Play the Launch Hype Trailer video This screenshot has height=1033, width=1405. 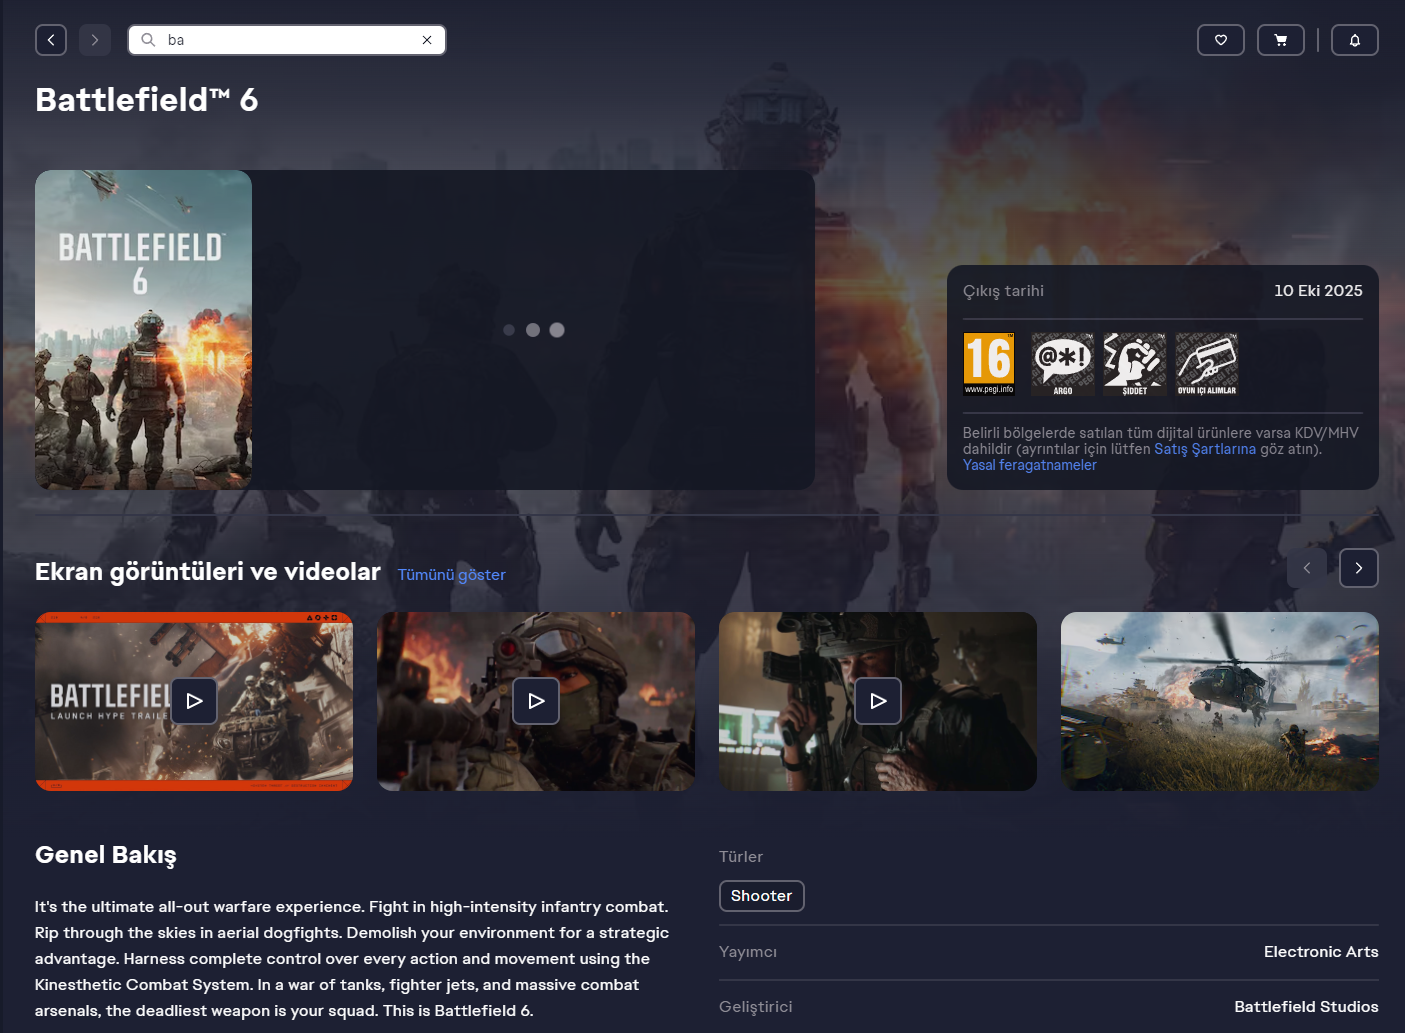(194, 701)
